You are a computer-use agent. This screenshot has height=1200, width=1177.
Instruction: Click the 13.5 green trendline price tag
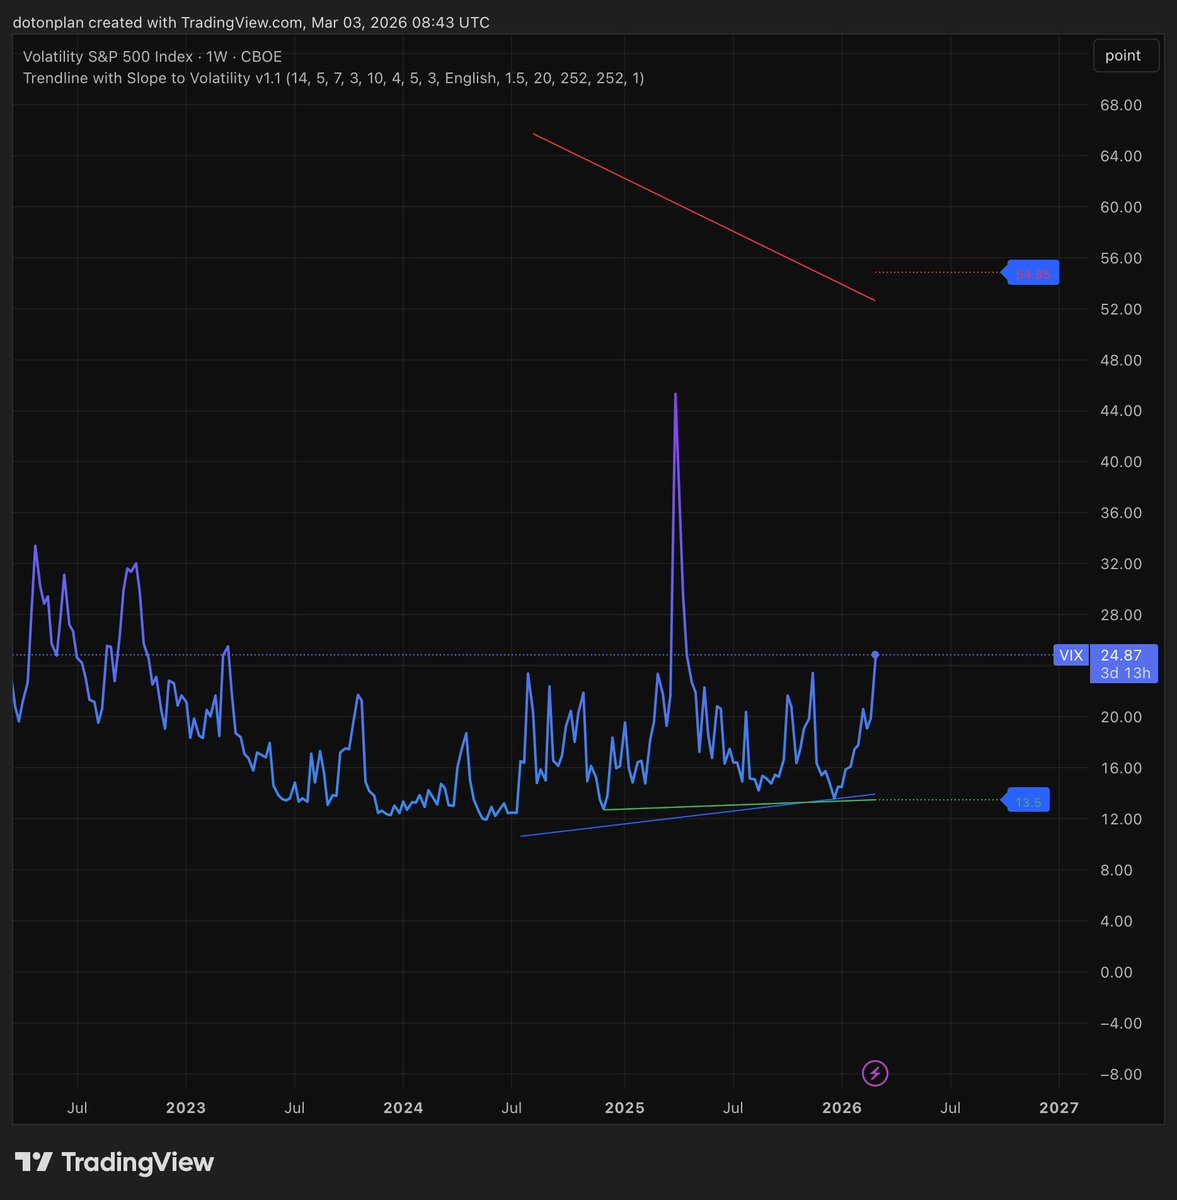point(1026,801)
